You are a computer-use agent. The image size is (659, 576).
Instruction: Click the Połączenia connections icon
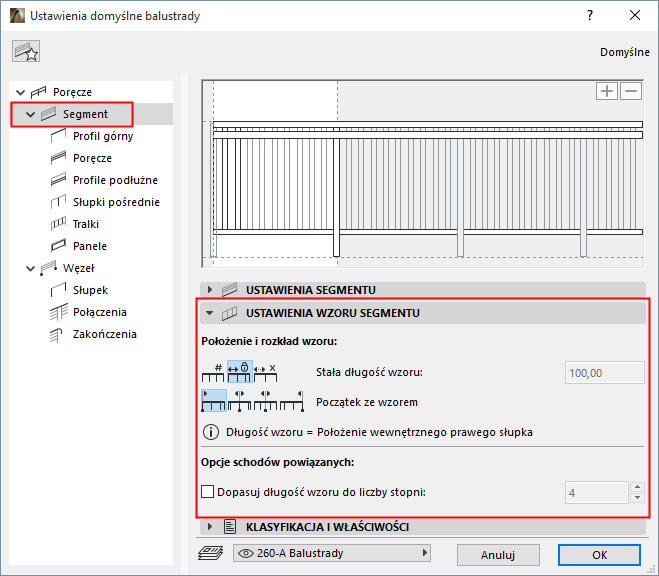[x=58, y=312]
